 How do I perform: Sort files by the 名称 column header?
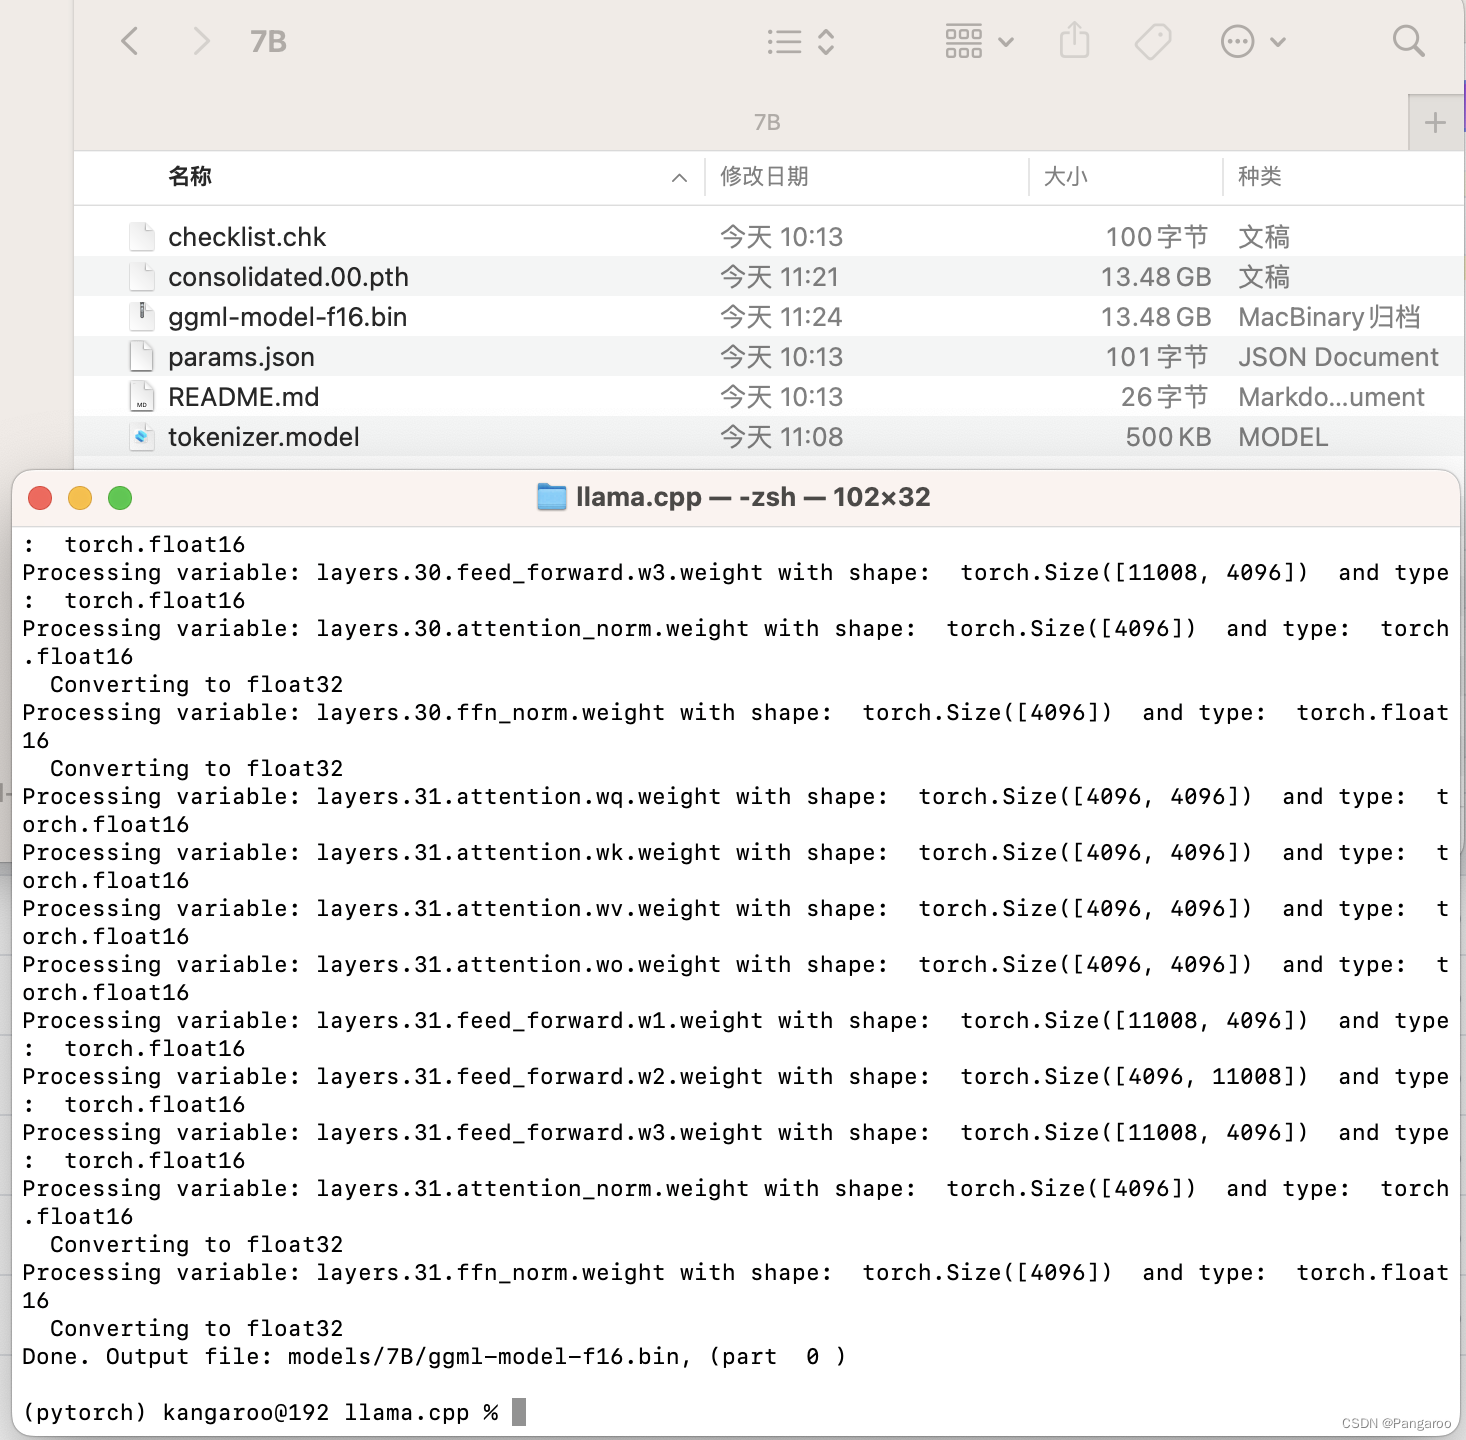click(x=190, y=177)
